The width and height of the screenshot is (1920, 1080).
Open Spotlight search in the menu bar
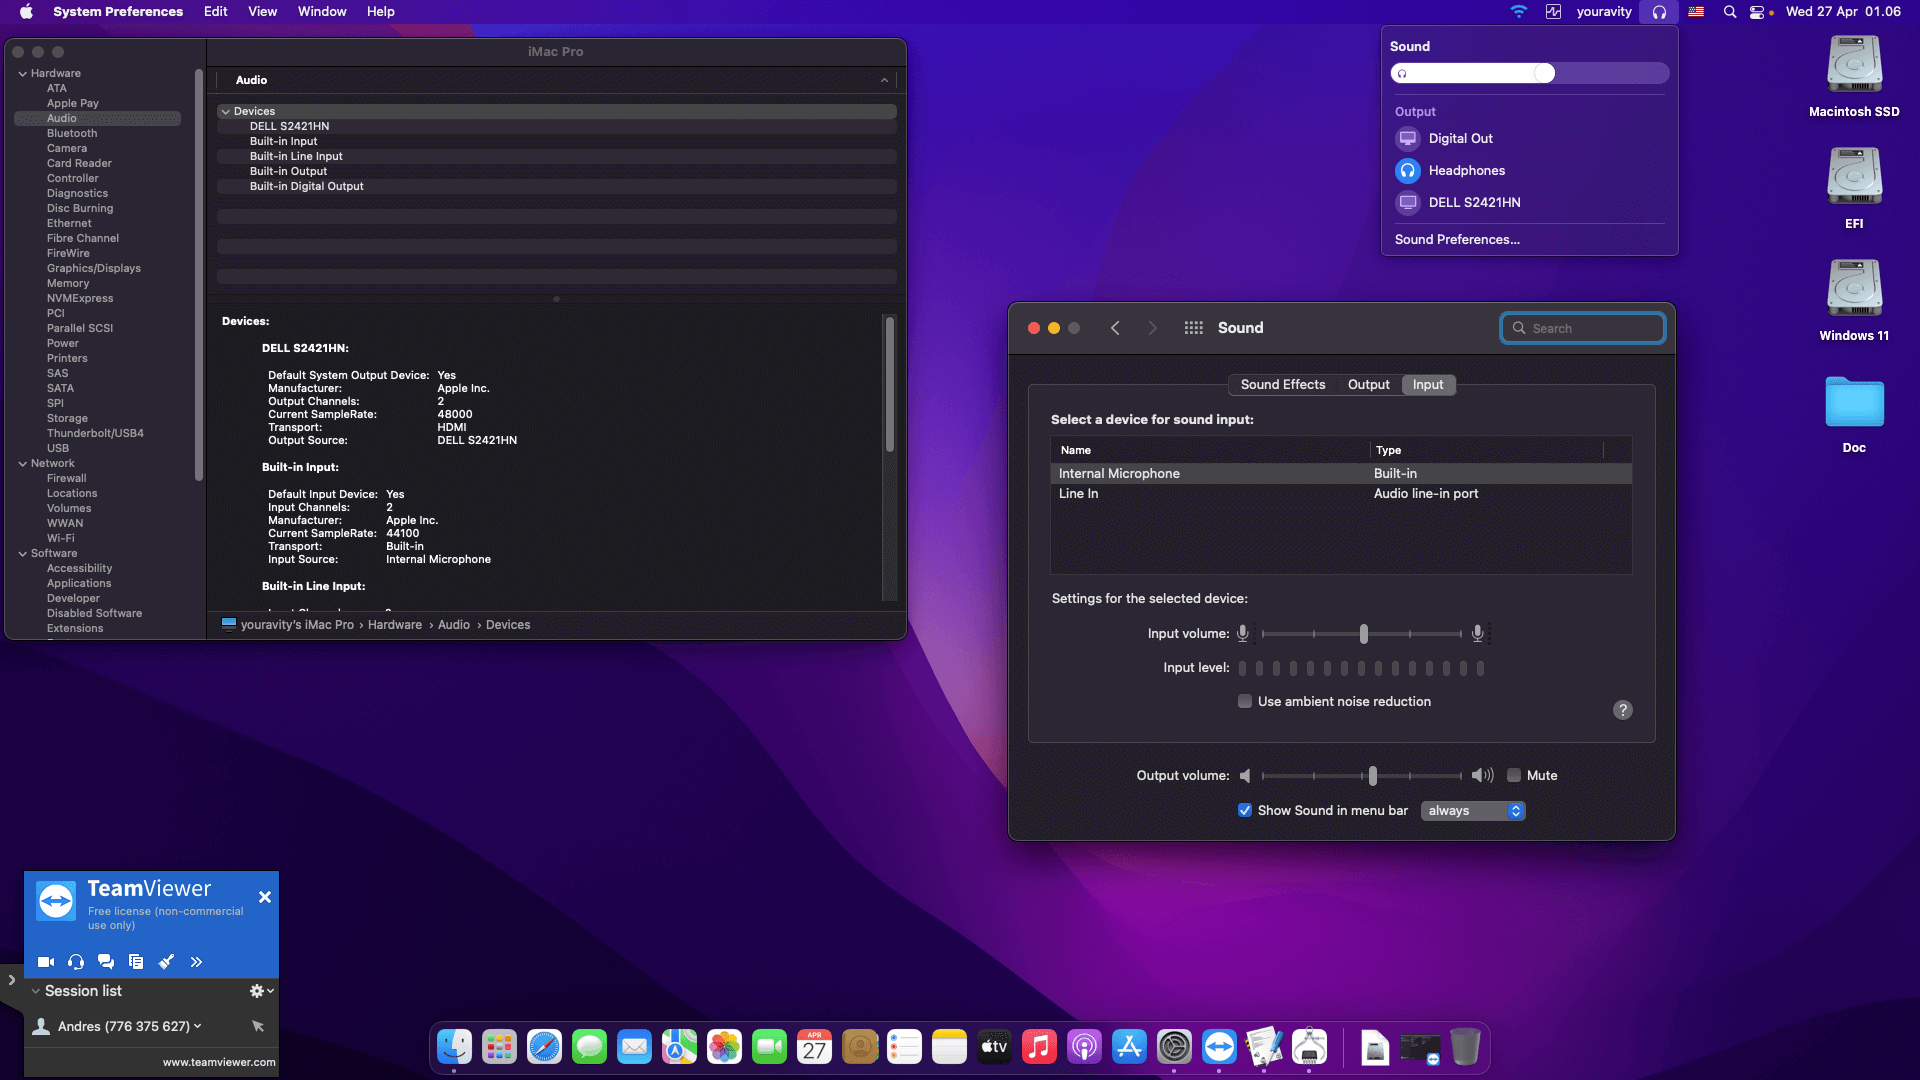click(x=1730, y=12)
